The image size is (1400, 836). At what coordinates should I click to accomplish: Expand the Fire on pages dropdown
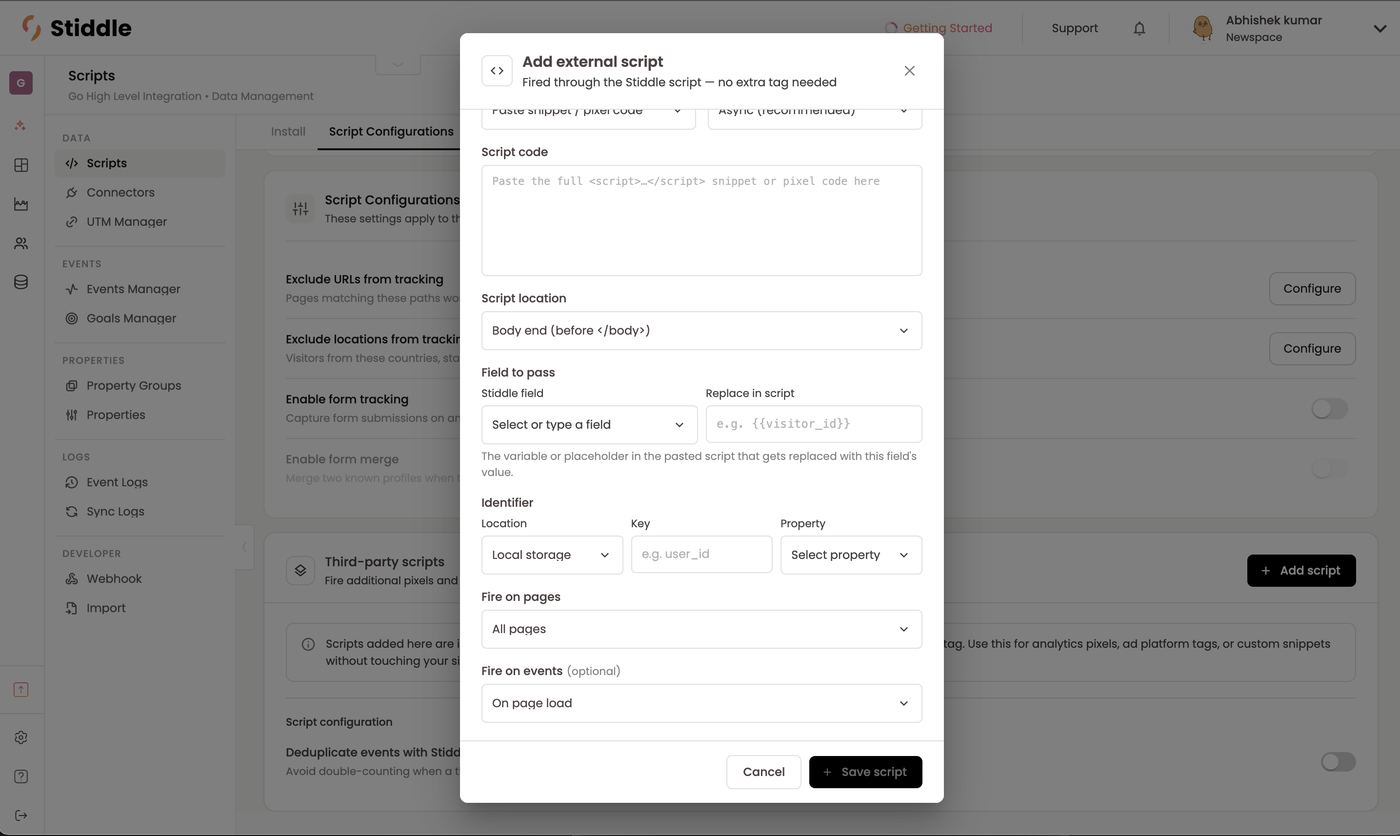[701, 629]
